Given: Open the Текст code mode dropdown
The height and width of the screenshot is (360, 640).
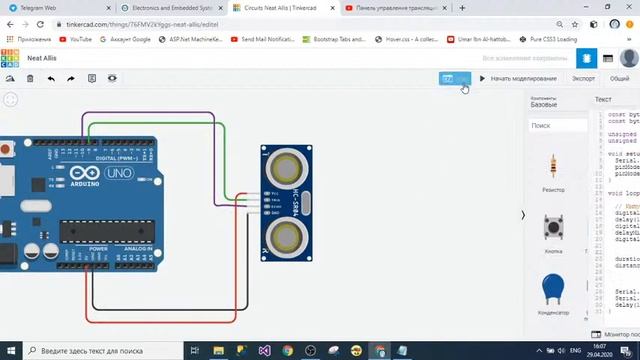Looking at the screenshot, I should 603,99.
